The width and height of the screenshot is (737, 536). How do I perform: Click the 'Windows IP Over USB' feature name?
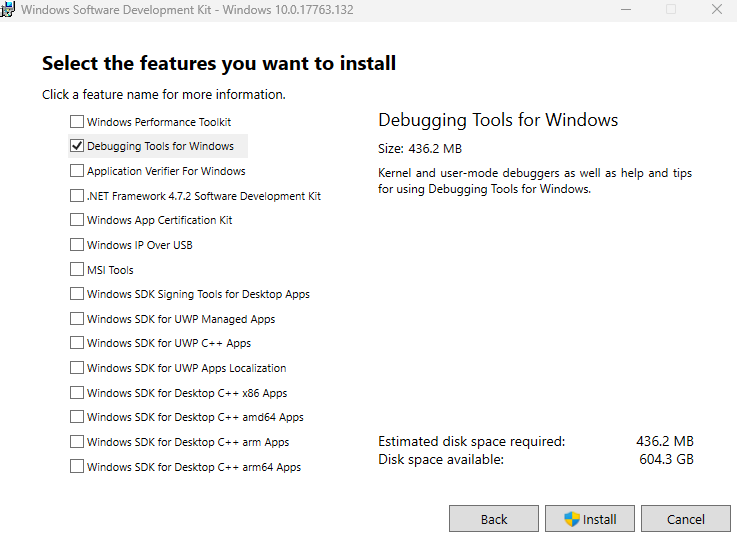pos(140,245)
